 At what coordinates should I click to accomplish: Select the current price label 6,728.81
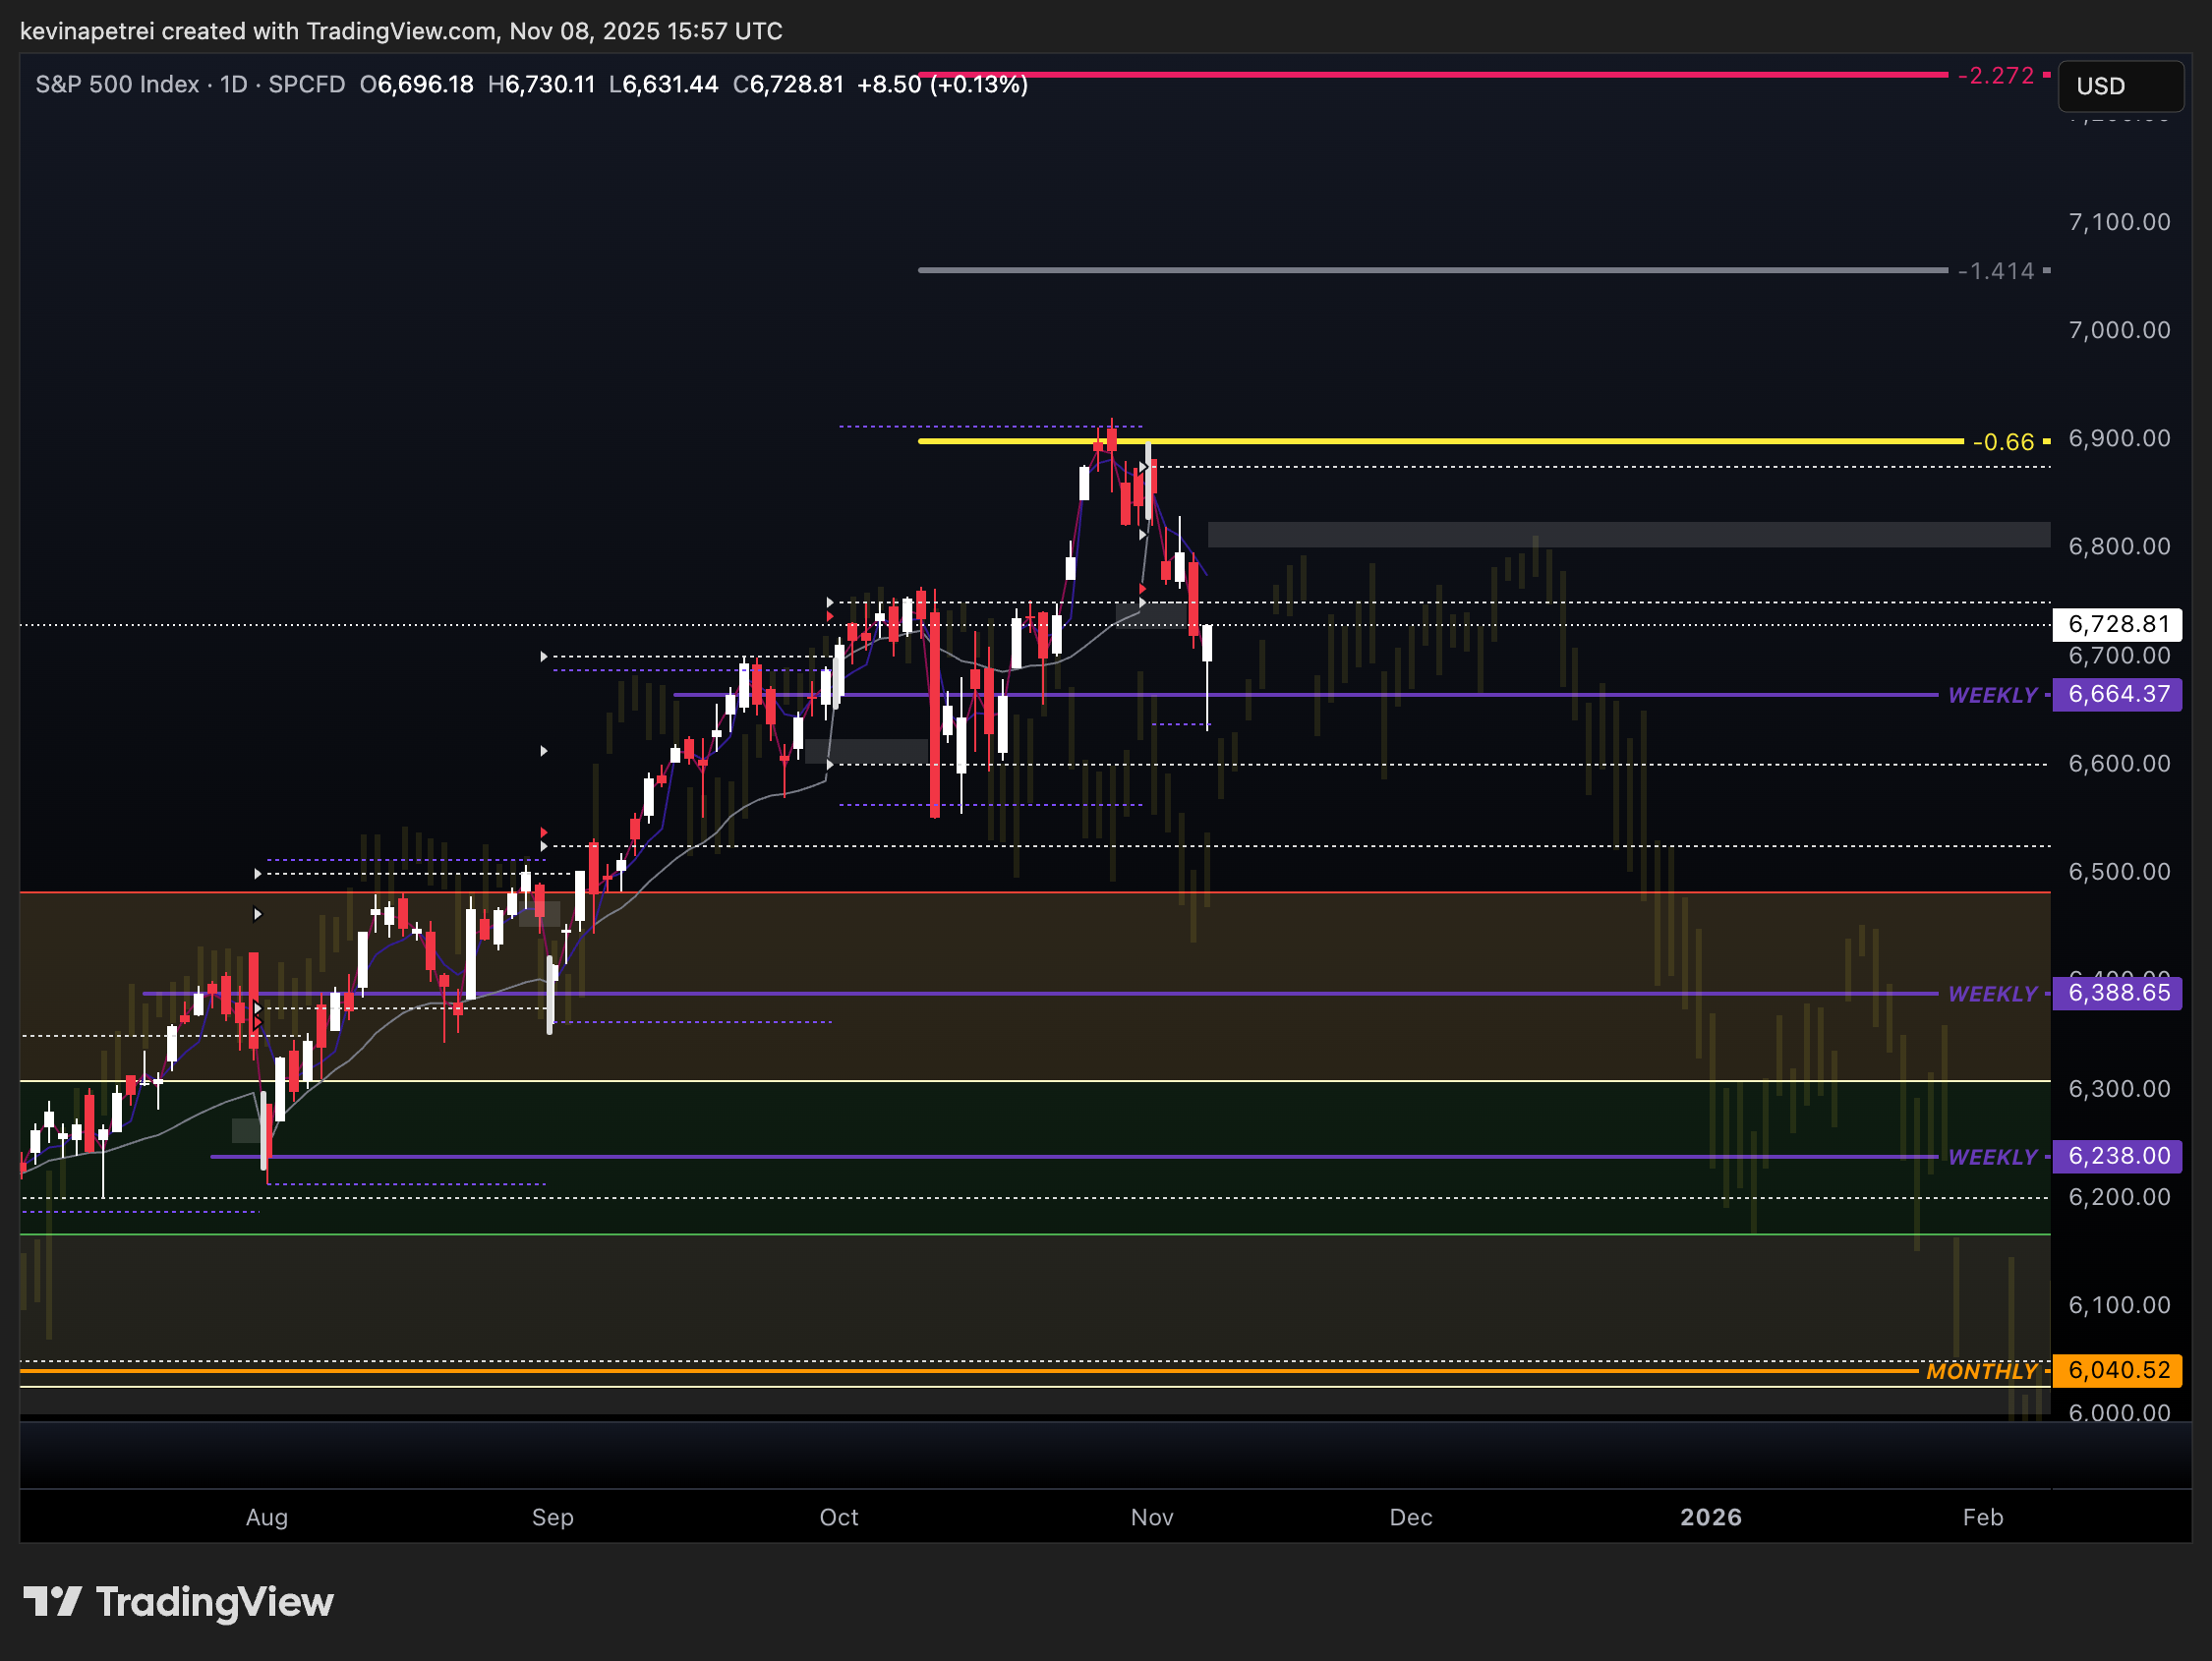(x=2117, y=625)
